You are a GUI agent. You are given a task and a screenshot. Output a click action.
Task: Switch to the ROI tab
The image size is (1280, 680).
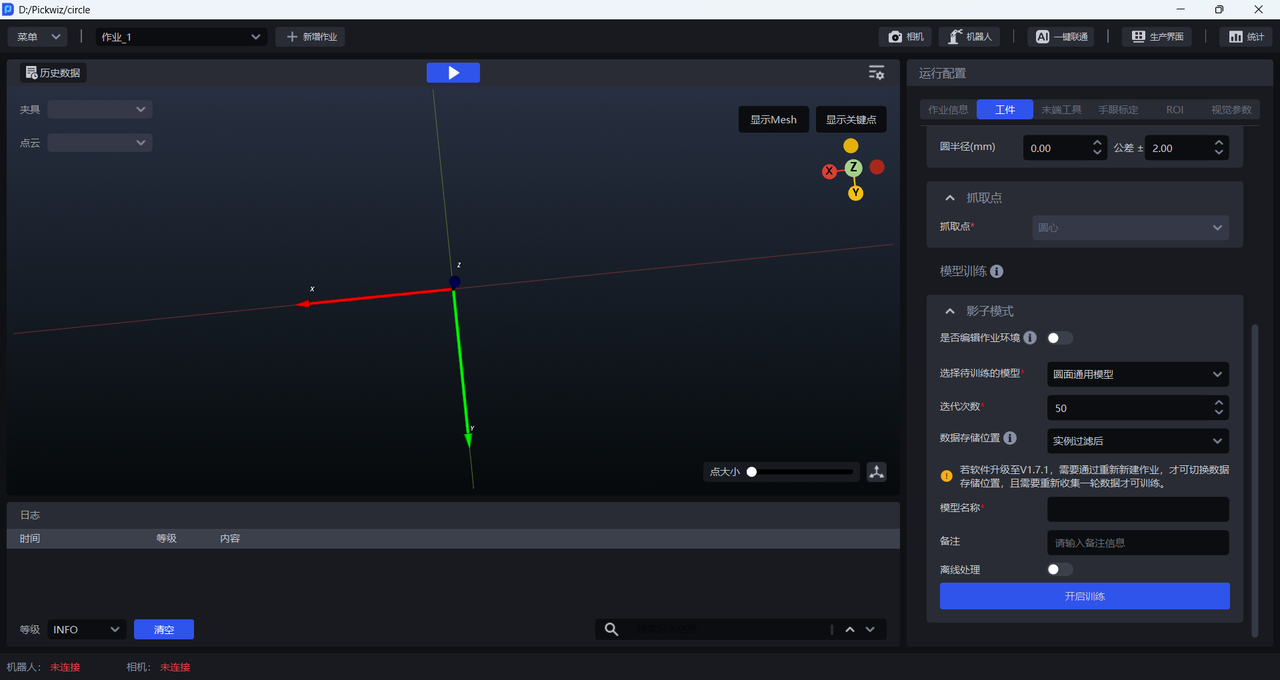point(1174,110)
